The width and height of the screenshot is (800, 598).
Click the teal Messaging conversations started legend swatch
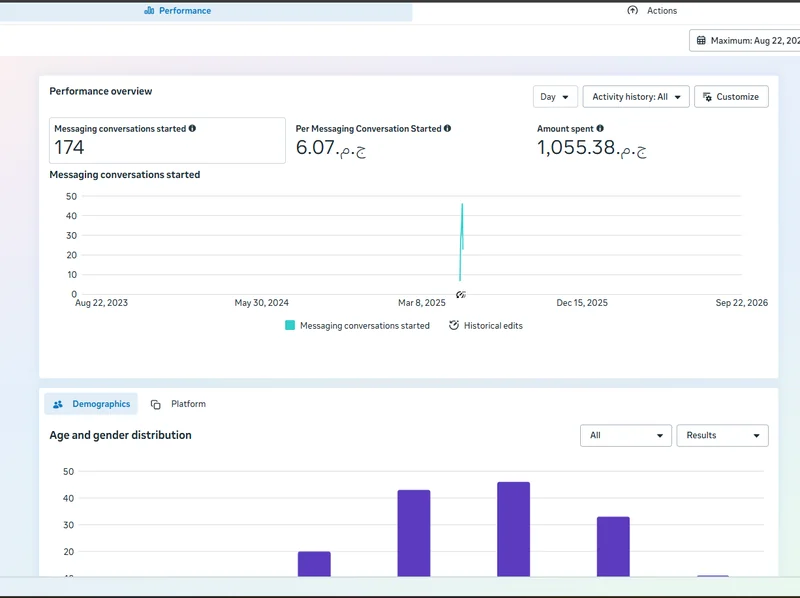click(290, 326)
